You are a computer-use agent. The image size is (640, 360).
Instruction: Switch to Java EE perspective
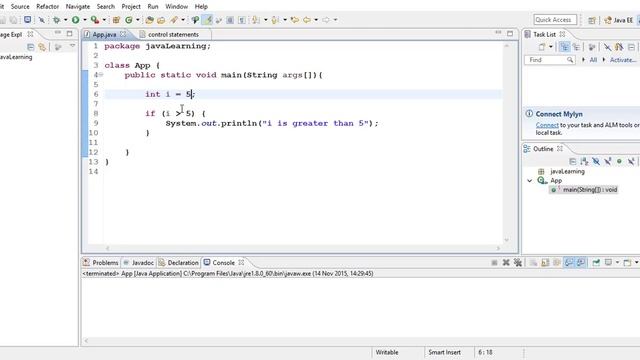pyautogui.click(x=619, y=20)
